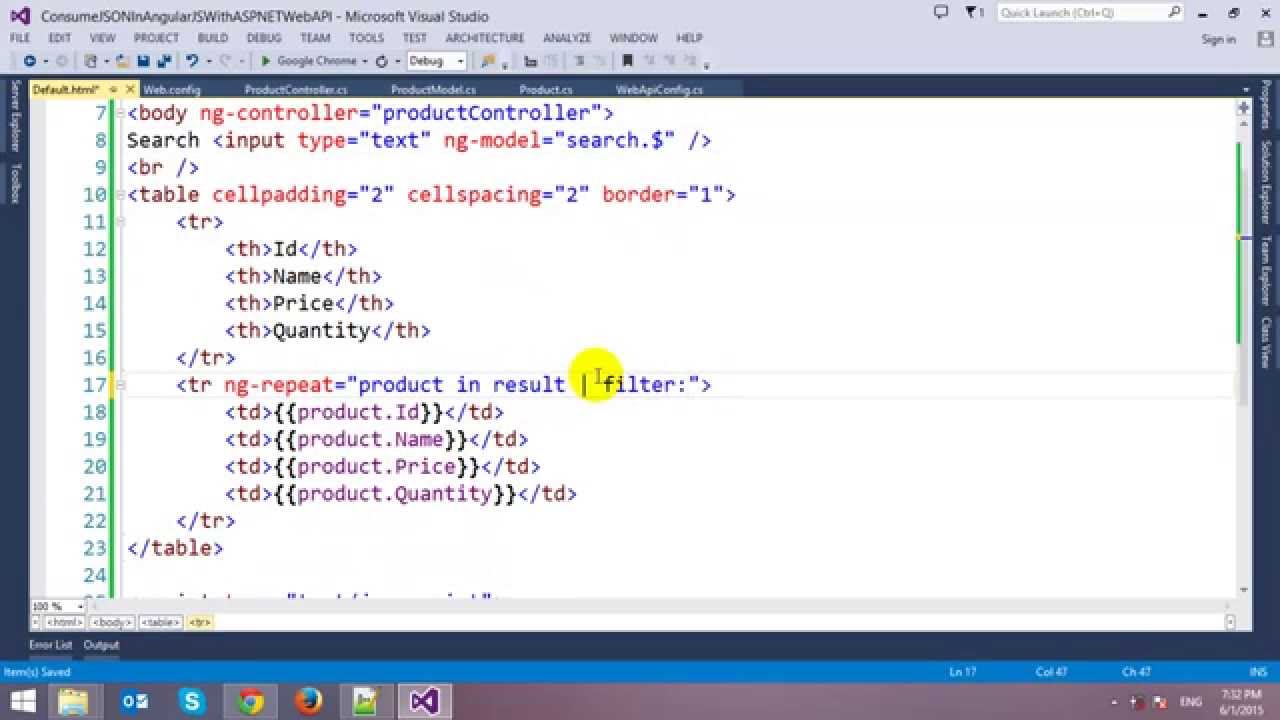Open the DEBUG menu
Viewport: 1280px width, 720px height.
(264, 38)
